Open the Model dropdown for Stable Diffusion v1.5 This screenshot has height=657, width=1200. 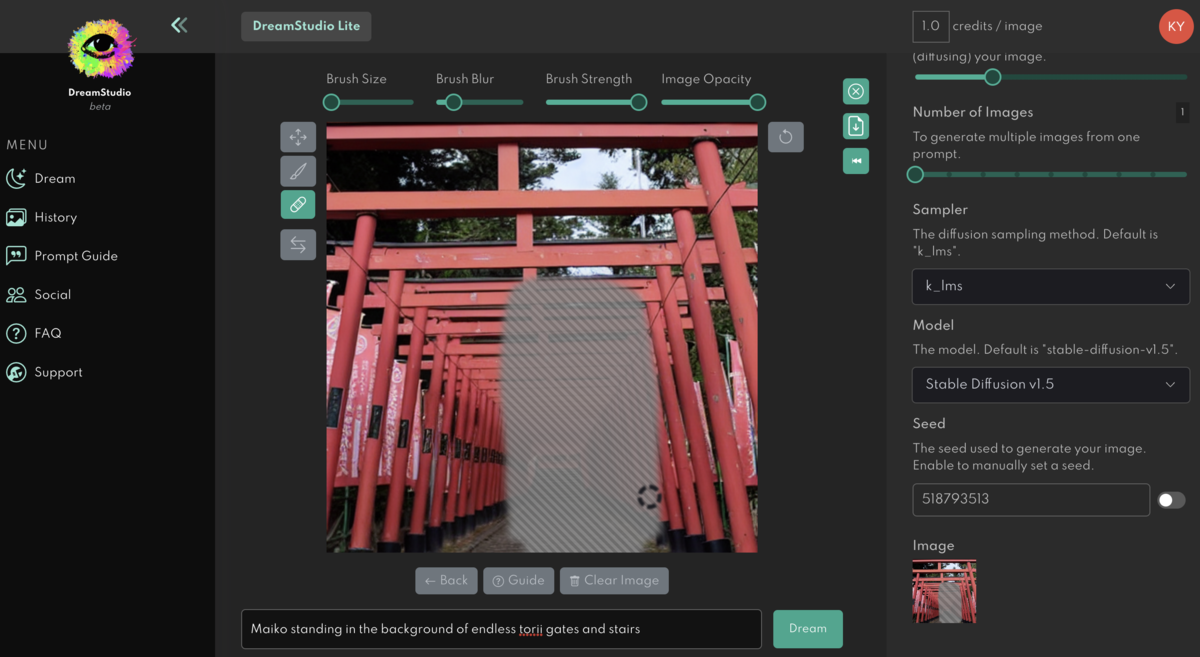point(1050,385)
